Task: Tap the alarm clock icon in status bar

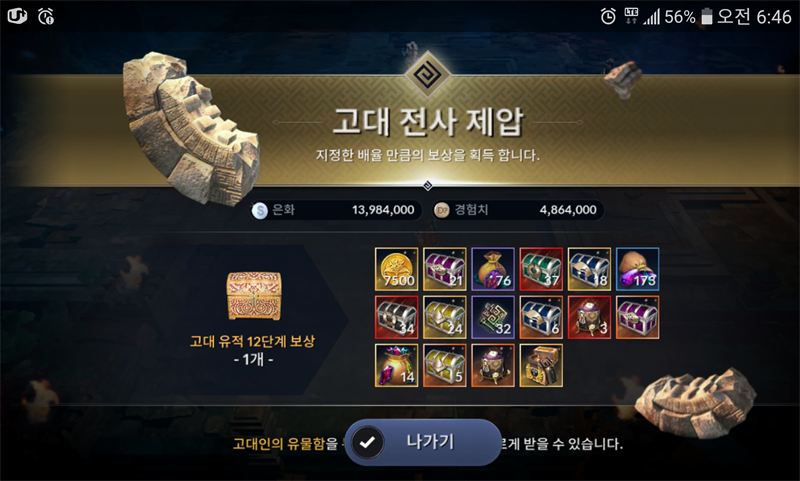Action: 608,17
